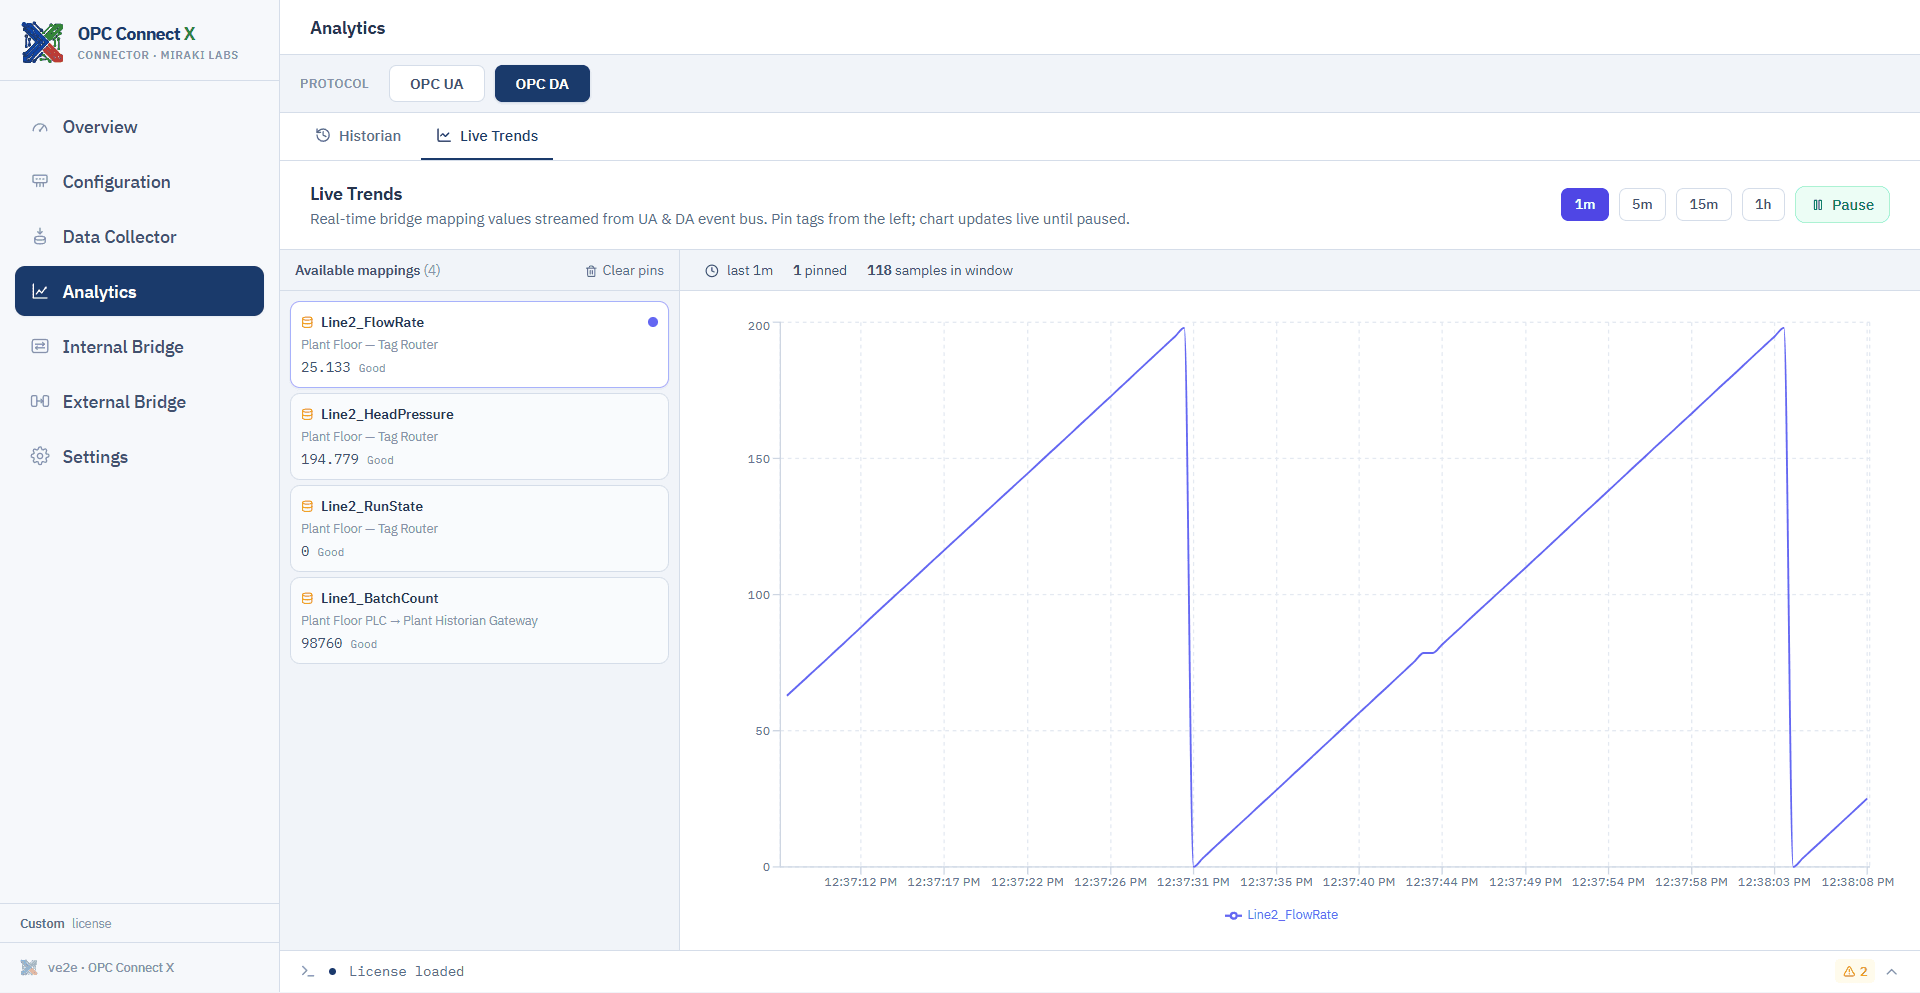The width and height of the screenshot is (1920, 993).
Task: Open Overview via its gauge icon
Action: click(x=40, y=128)
